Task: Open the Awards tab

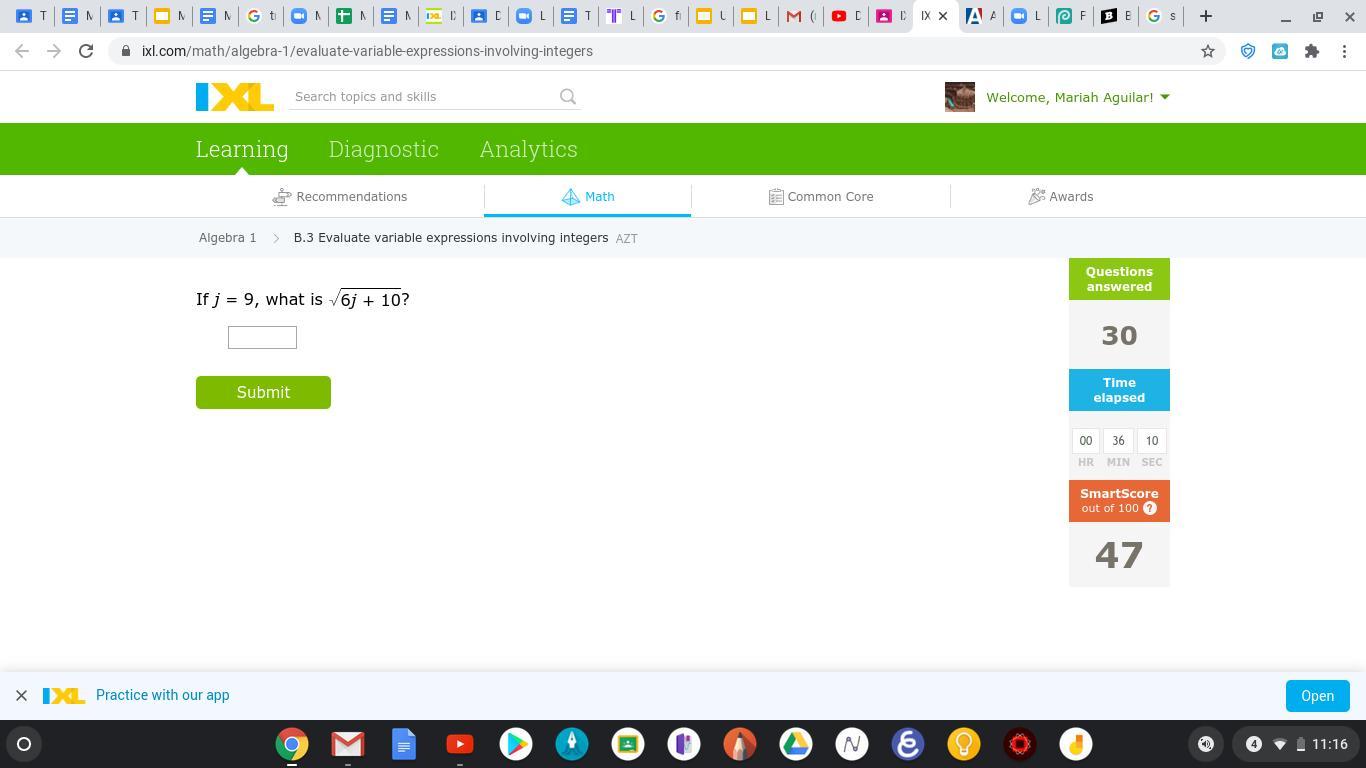Action: tap(1061, 197)
